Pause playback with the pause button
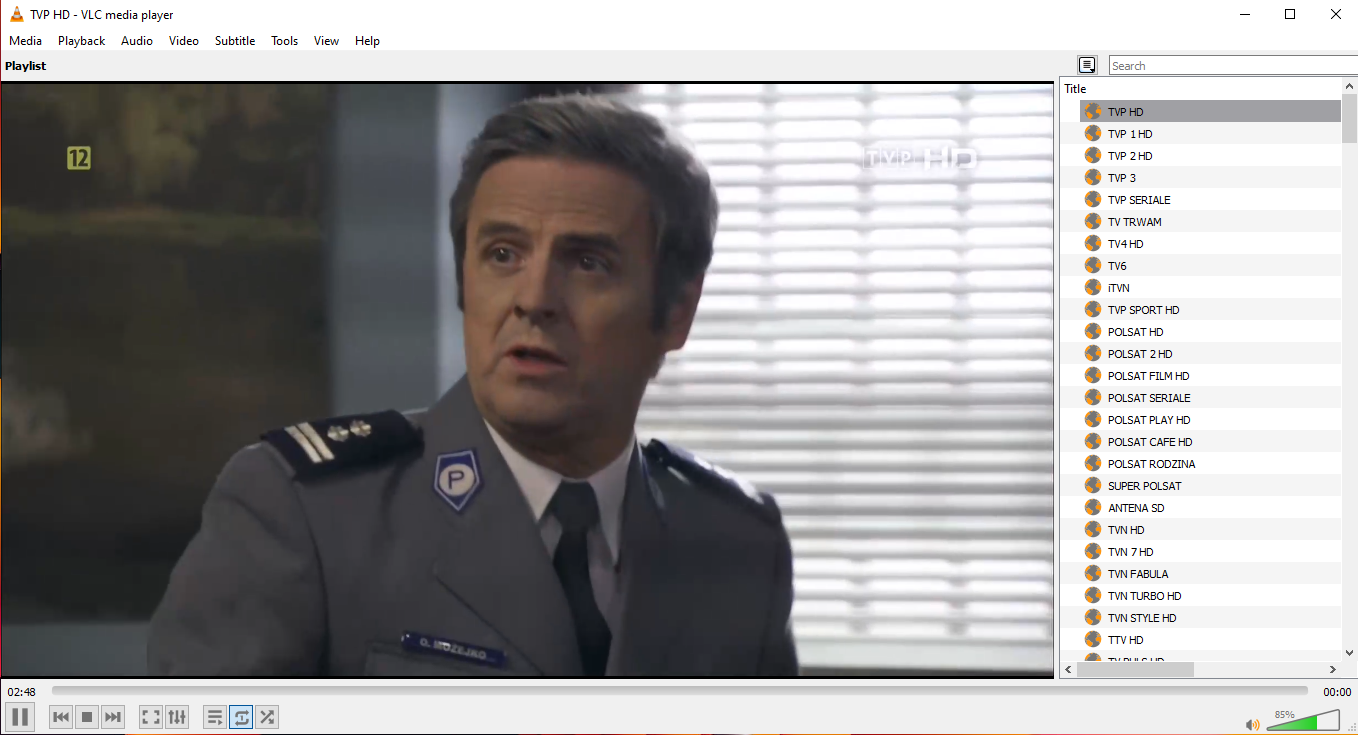The image size is (1358, 735). point(20,716)
